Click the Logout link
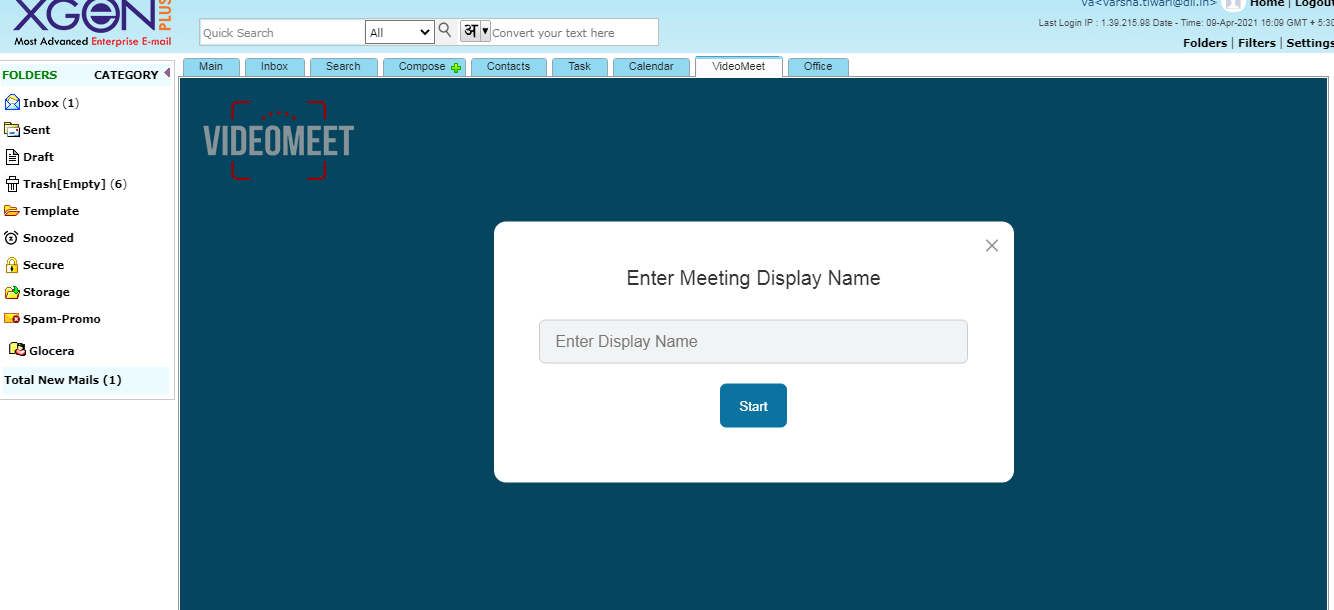Screen dimensions: 1334x610 (1314, 4)
